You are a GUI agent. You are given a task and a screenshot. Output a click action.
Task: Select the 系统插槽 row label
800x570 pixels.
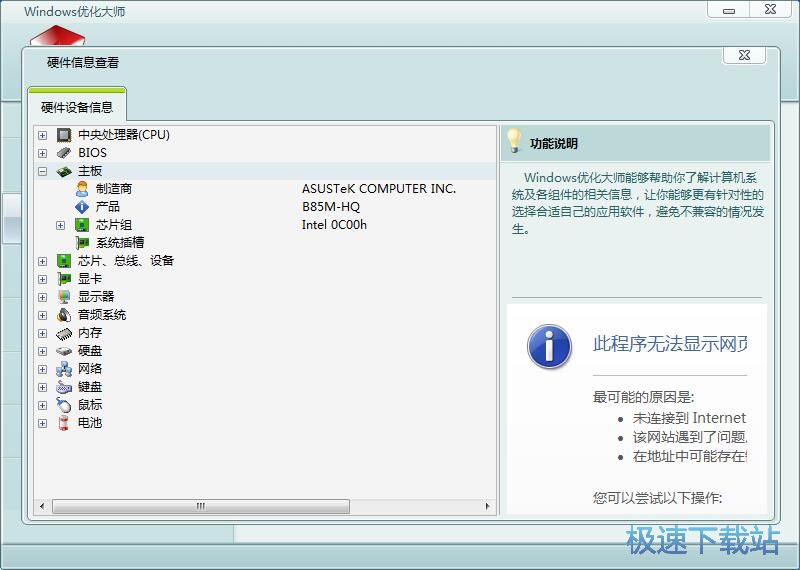coord(120,243)
